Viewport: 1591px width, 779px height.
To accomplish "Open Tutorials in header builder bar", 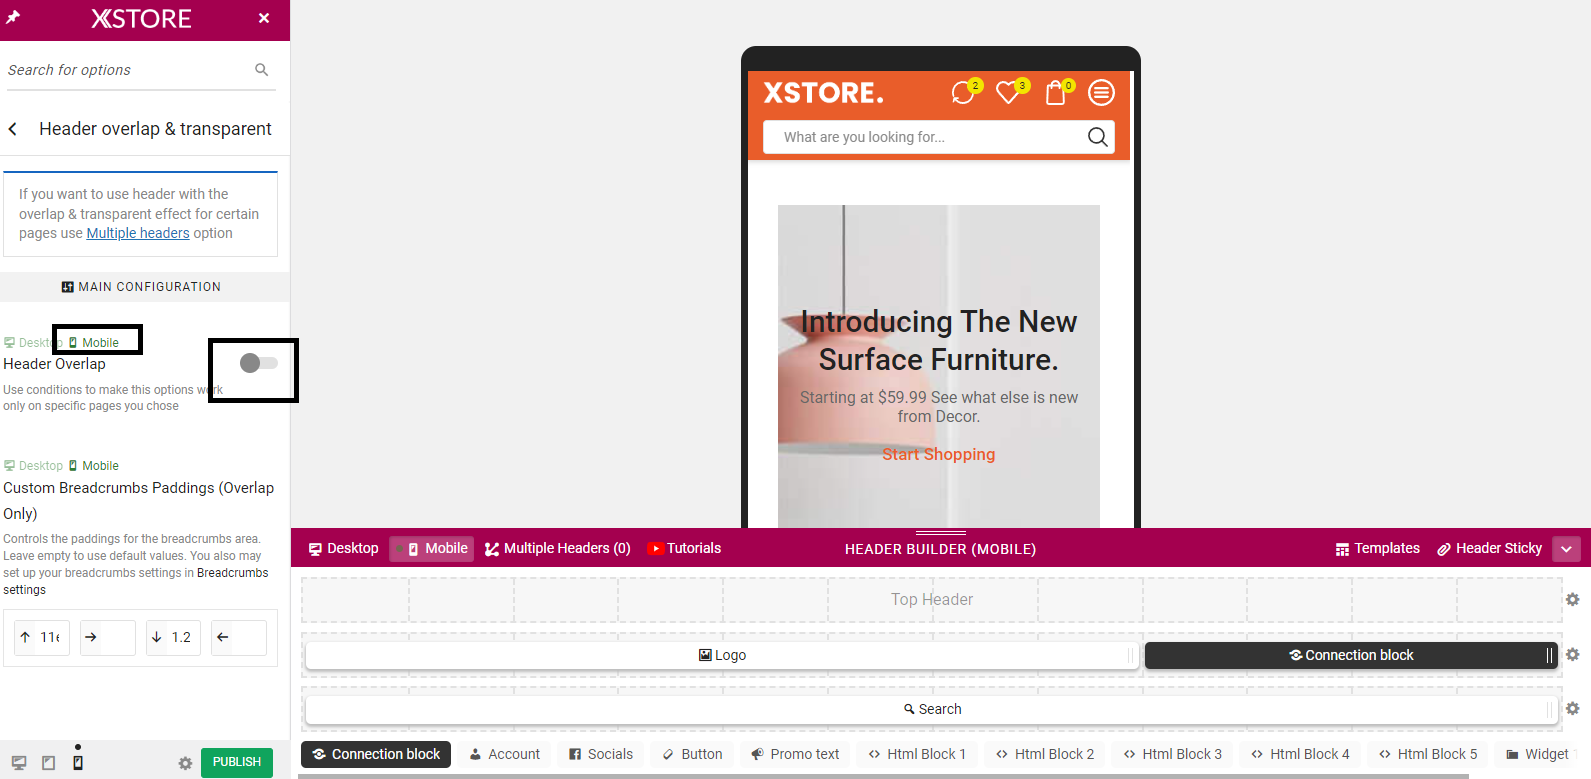I will 684,548.
